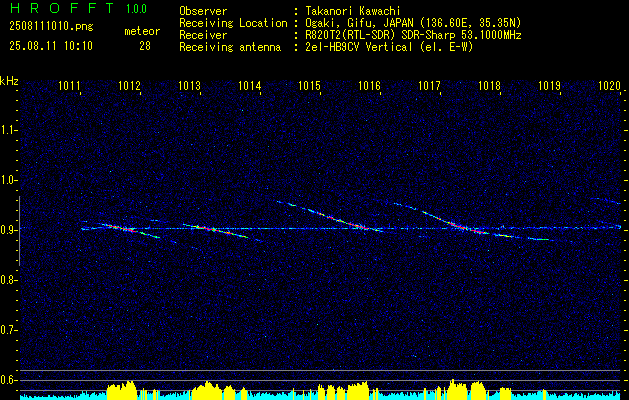Click the date stamp 25.08.11 10:10
629x400 pixels.
51,46
